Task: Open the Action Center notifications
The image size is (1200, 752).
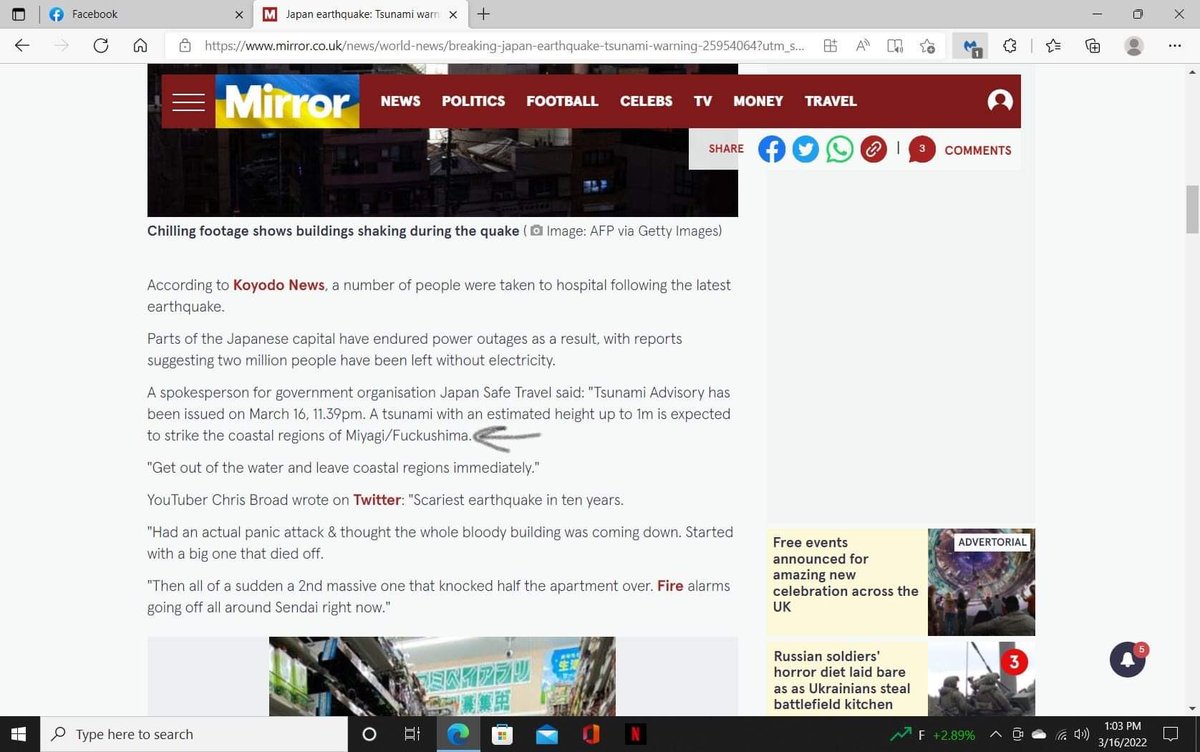Action: pyautogui.click(x=1171, y=734)
